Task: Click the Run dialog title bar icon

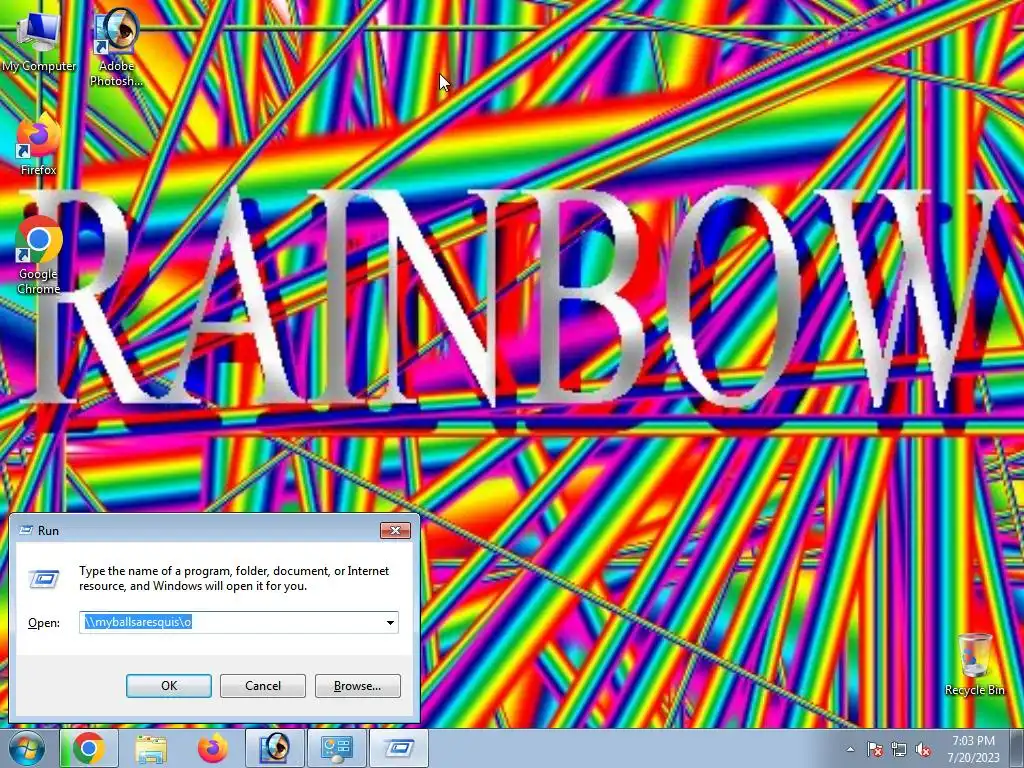Action: point(25,530)
